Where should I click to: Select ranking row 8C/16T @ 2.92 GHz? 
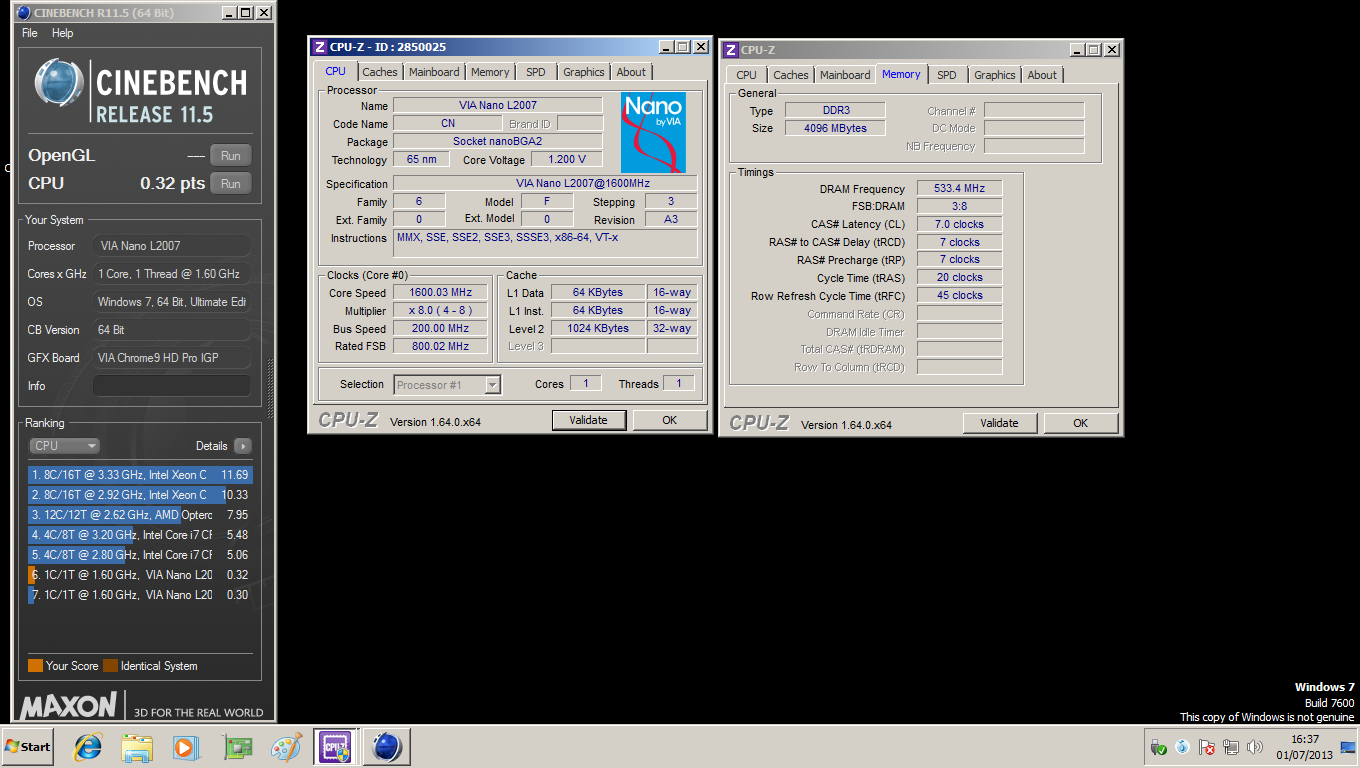[140, 495]
